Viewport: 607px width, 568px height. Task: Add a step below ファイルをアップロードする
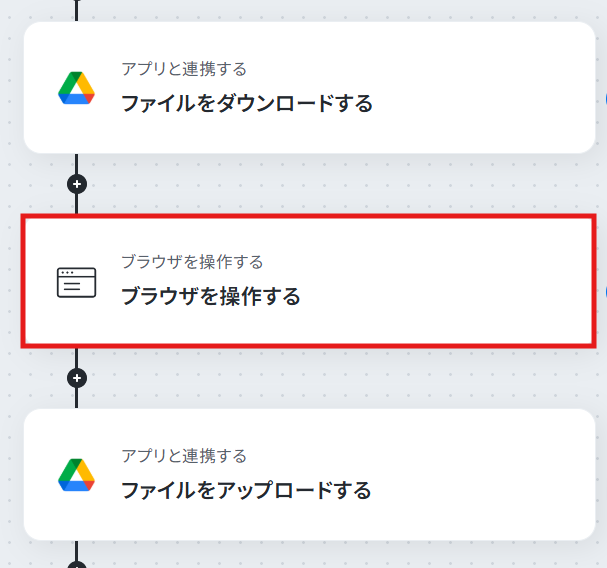click(x=77, y=564)
